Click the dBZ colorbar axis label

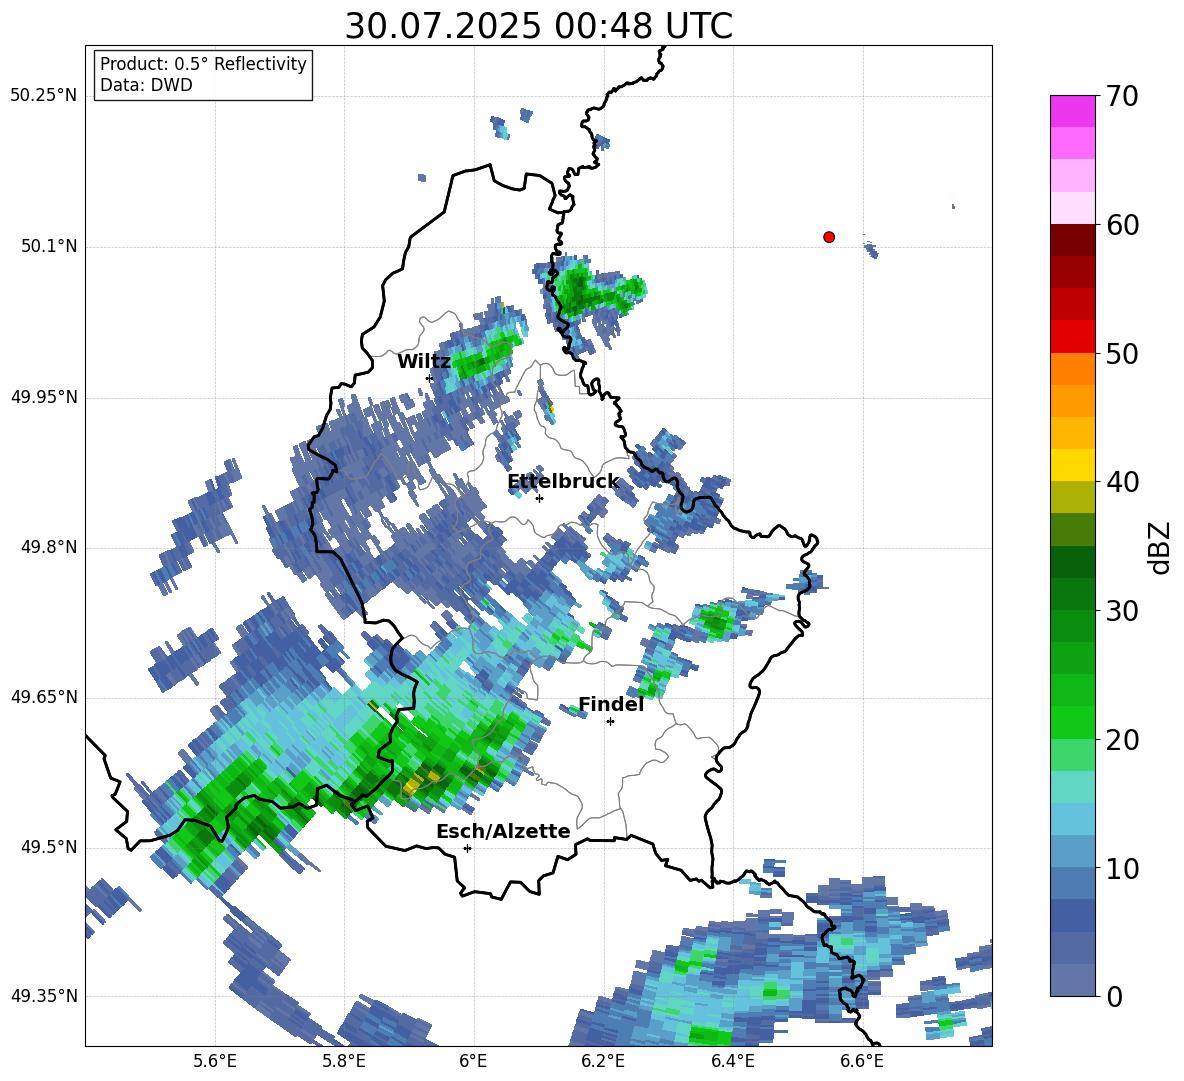1159,547
